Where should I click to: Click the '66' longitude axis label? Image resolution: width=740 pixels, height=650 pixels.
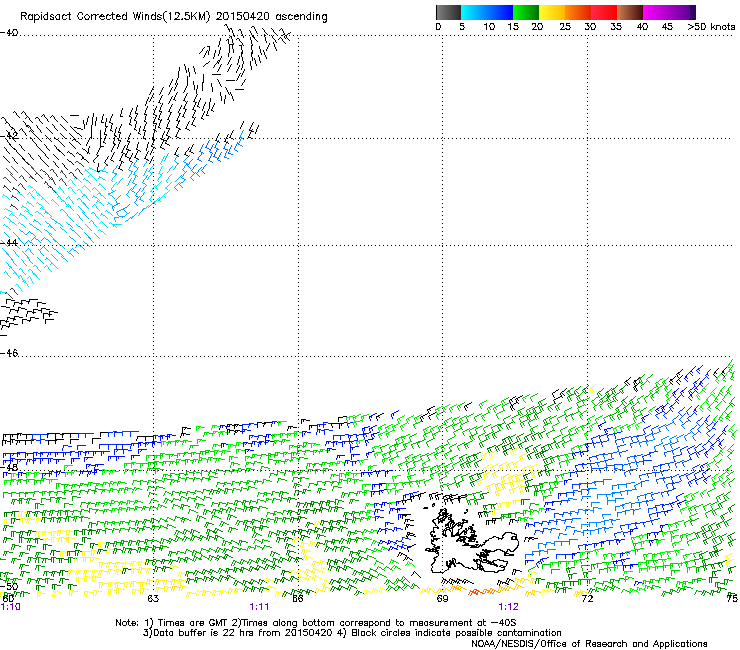click(298, 599)
